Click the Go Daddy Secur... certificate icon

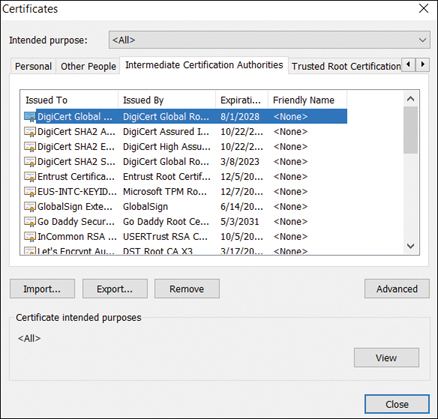(30, 222)
